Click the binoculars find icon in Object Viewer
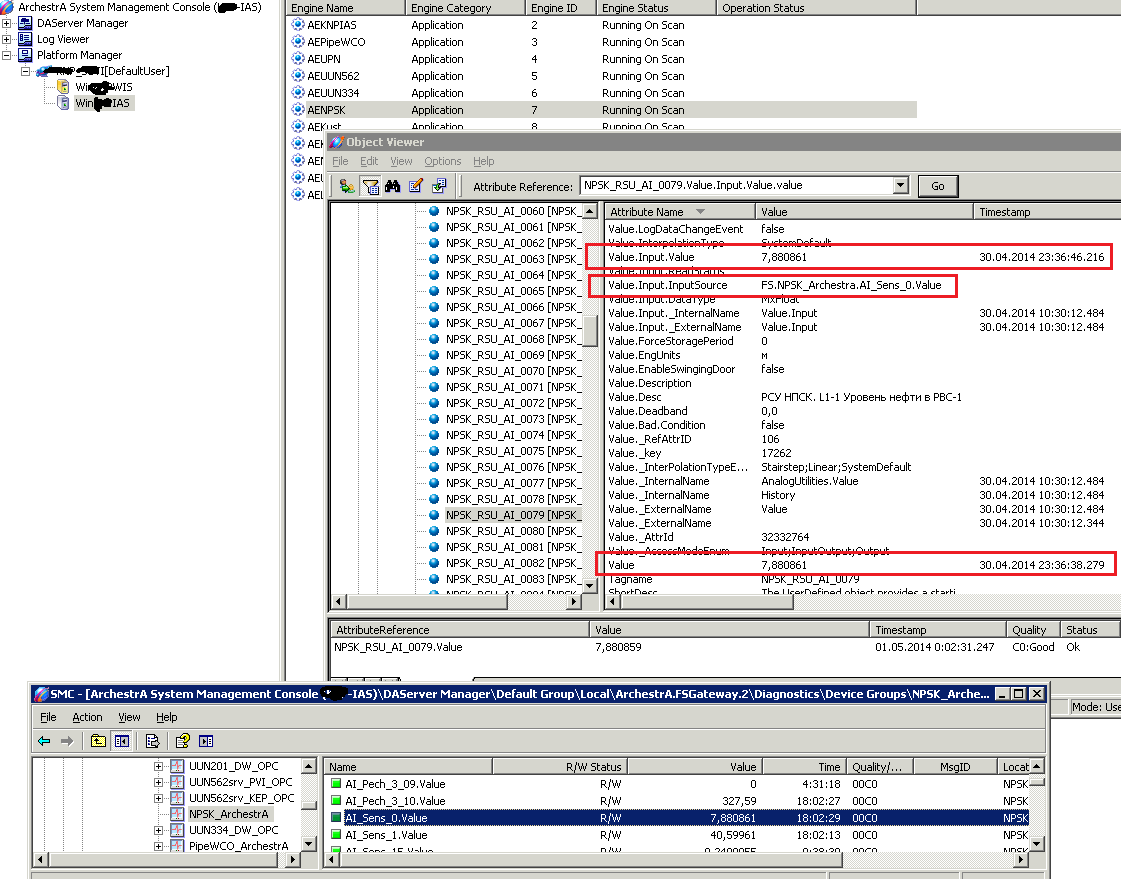The height and width of the screenshot is (879, 1121). point(393,186)
